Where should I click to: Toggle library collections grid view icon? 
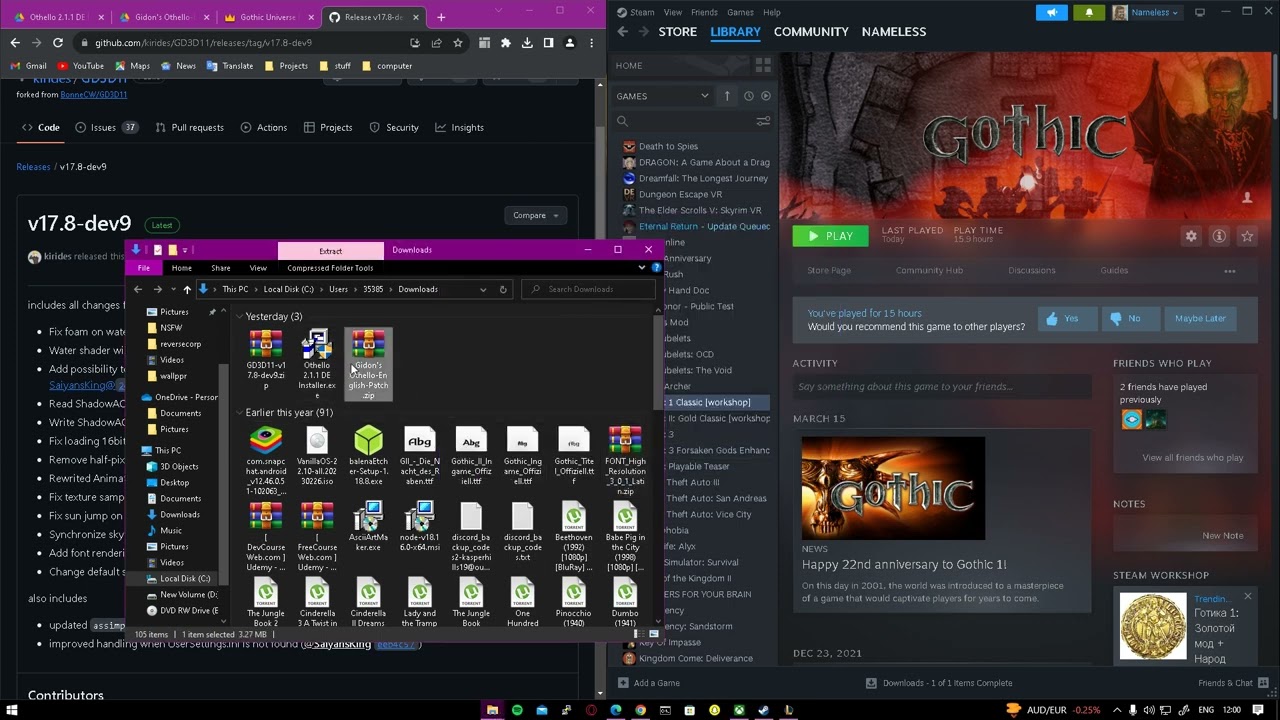(x=763, y=65)
